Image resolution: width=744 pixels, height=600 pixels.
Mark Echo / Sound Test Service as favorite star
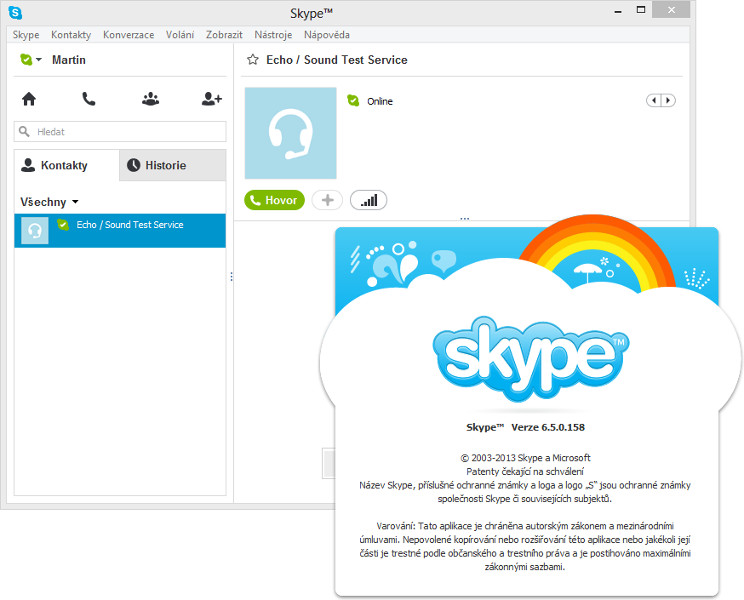click(253, 60)
